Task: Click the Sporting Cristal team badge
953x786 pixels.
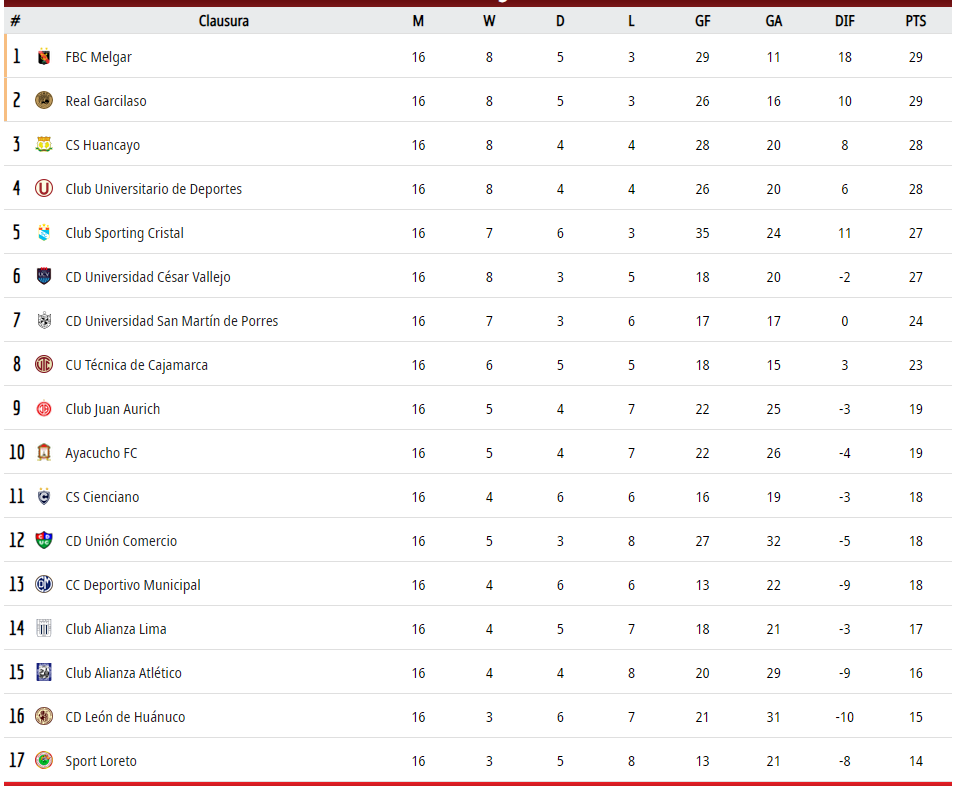Action: (x=44, y=232)
